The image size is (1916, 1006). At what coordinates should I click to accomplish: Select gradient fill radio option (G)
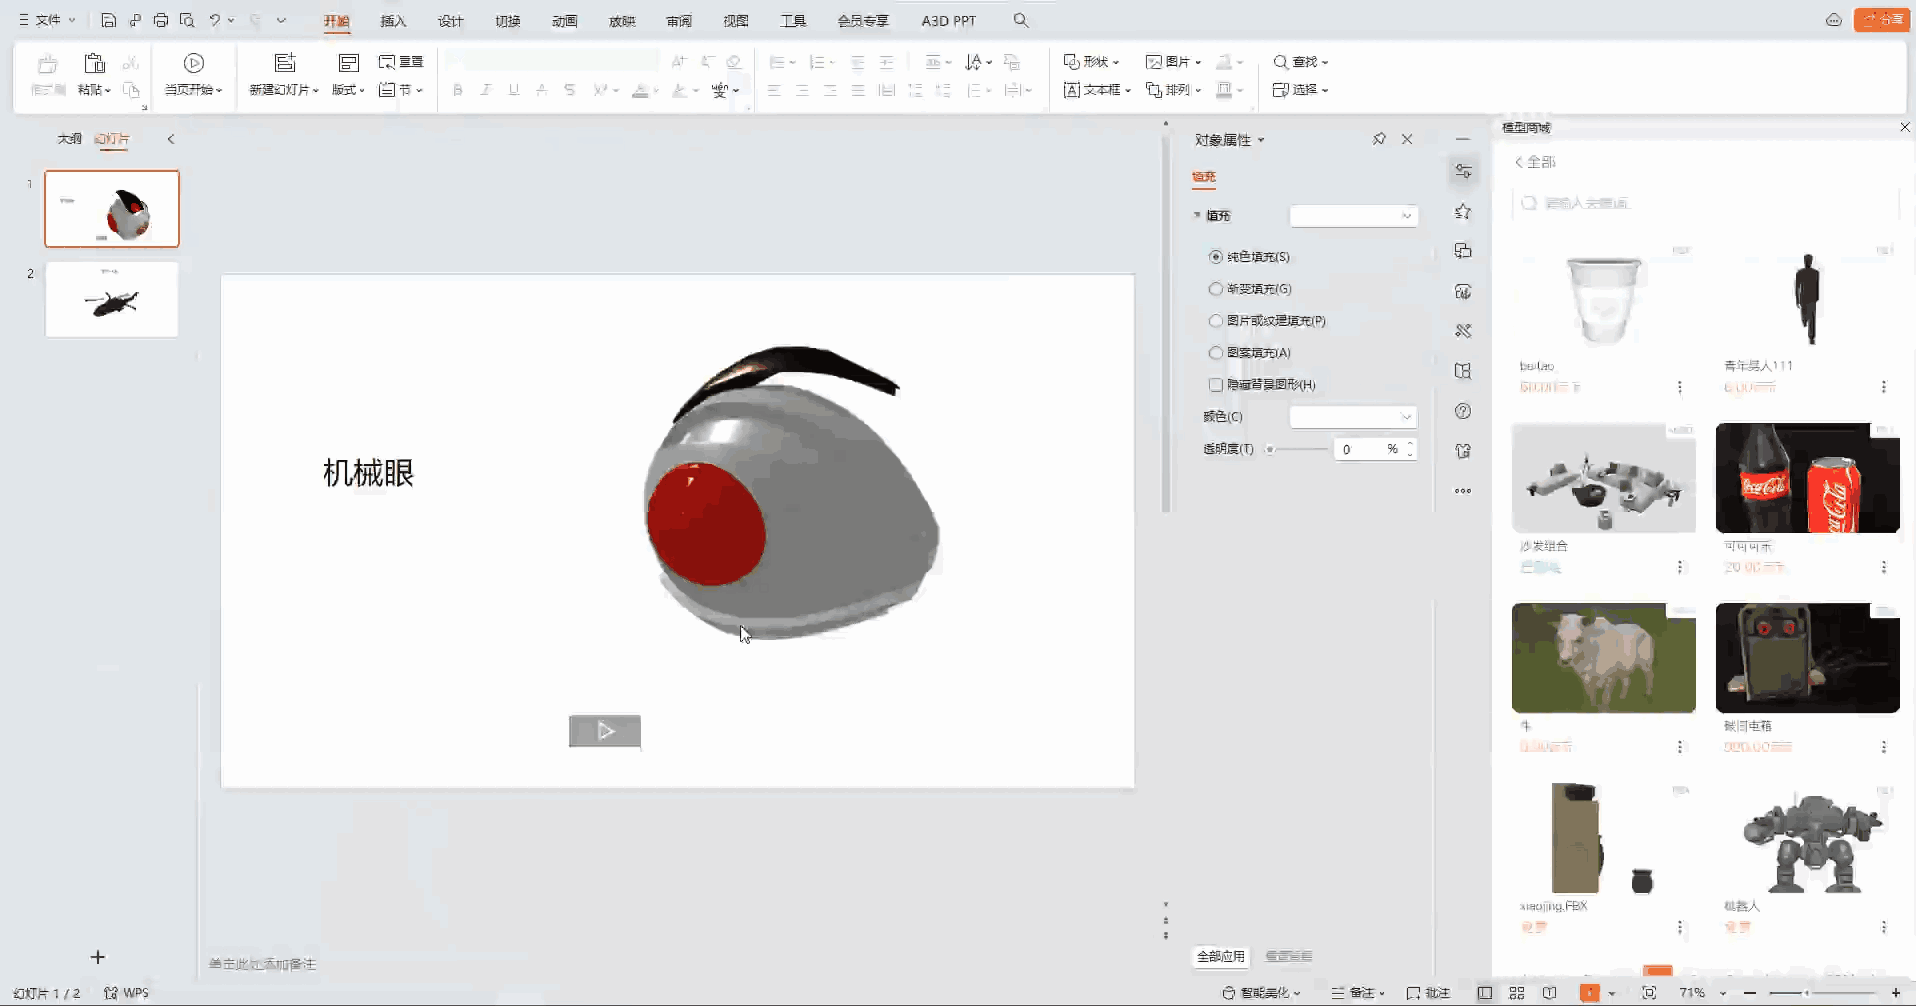point(1215,289)
